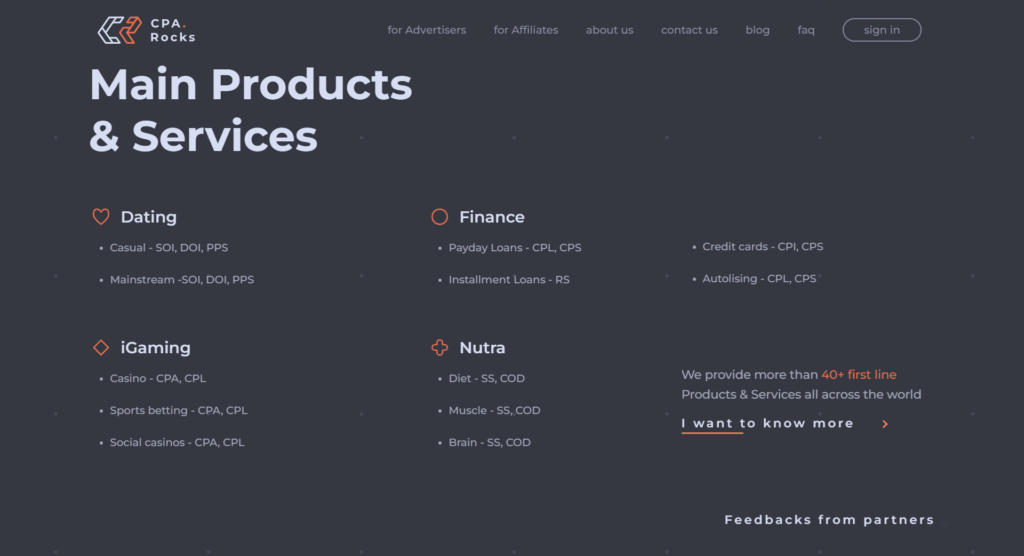Open the contact us page
Viewport: 1024px width, 556px height.
689,30
